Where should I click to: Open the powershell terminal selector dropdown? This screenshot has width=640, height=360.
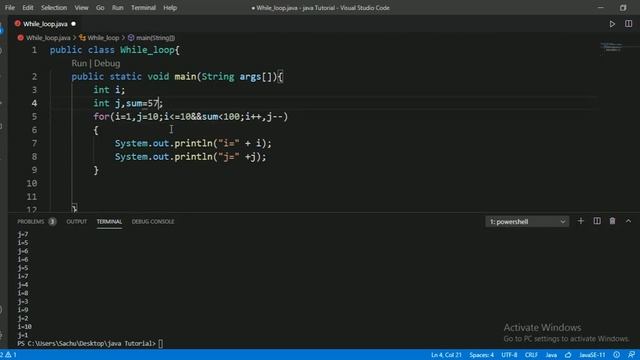(x=527, y=222)
